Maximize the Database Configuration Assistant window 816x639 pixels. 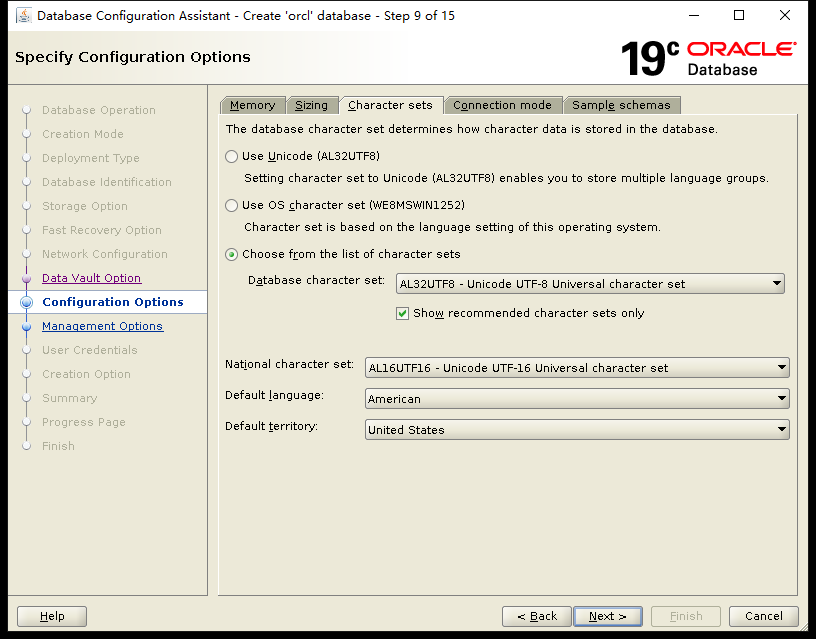[738, 15]
